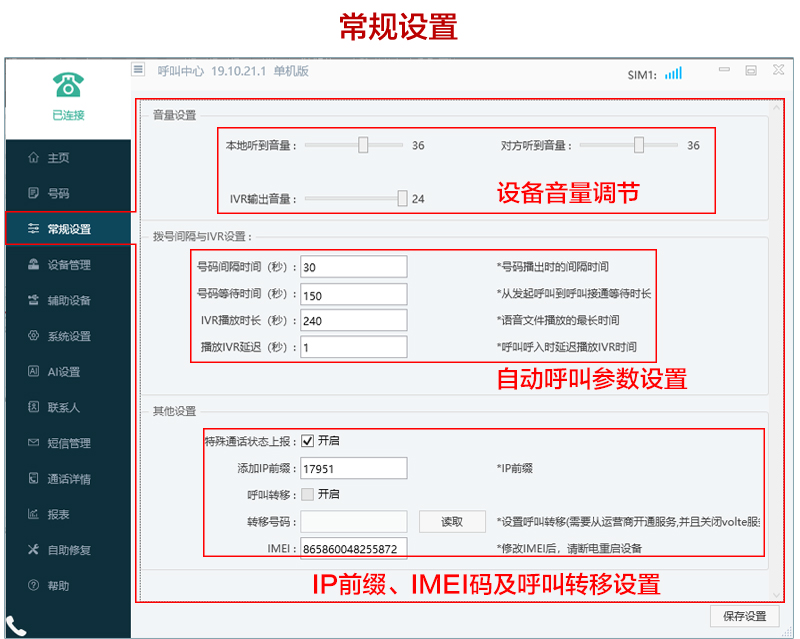This screenshot has width=800, height=639.
Task: Click the scrollbar up arrow of settings panel
Action: [x=777, y=107]
